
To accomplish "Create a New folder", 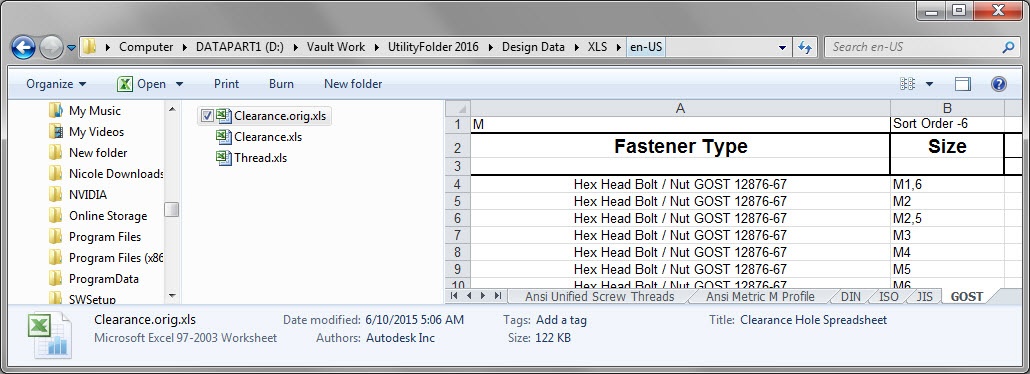I will [353, 84].
